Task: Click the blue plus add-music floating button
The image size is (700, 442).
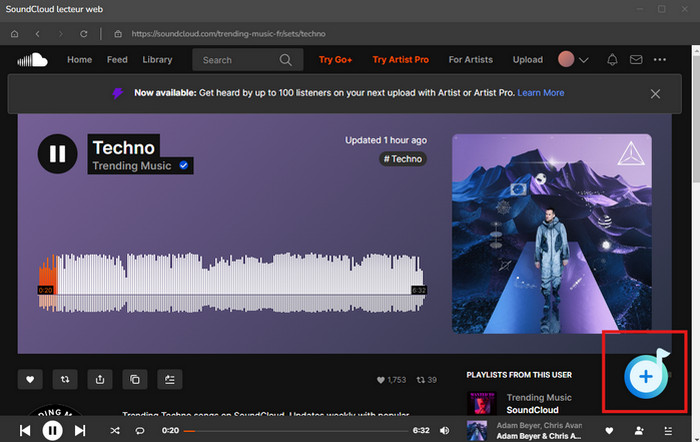Action: coord(646,376)
